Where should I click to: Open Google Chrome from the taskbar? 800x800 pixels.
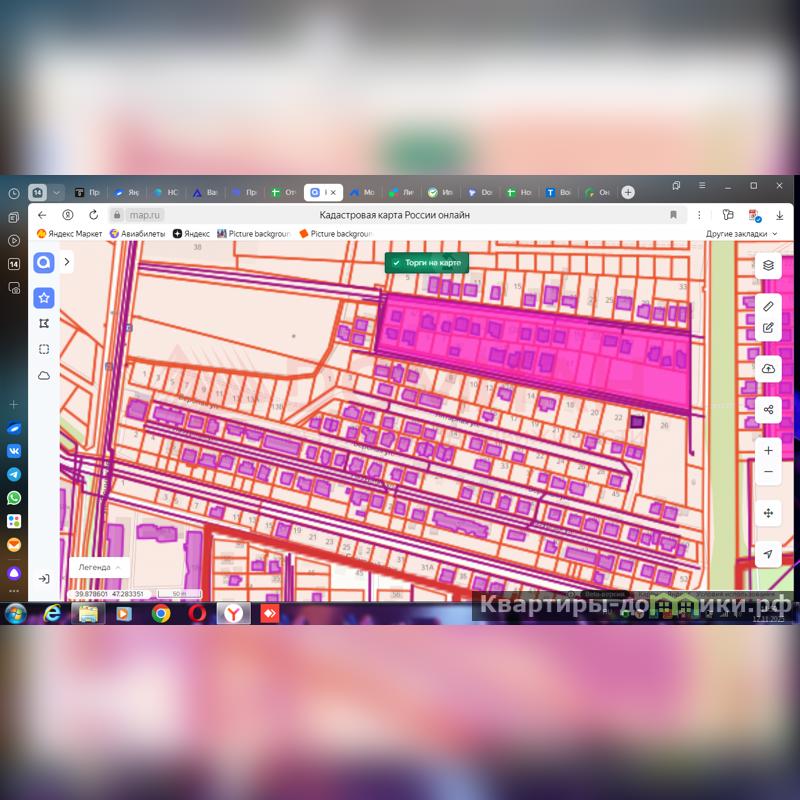[160, 613]
